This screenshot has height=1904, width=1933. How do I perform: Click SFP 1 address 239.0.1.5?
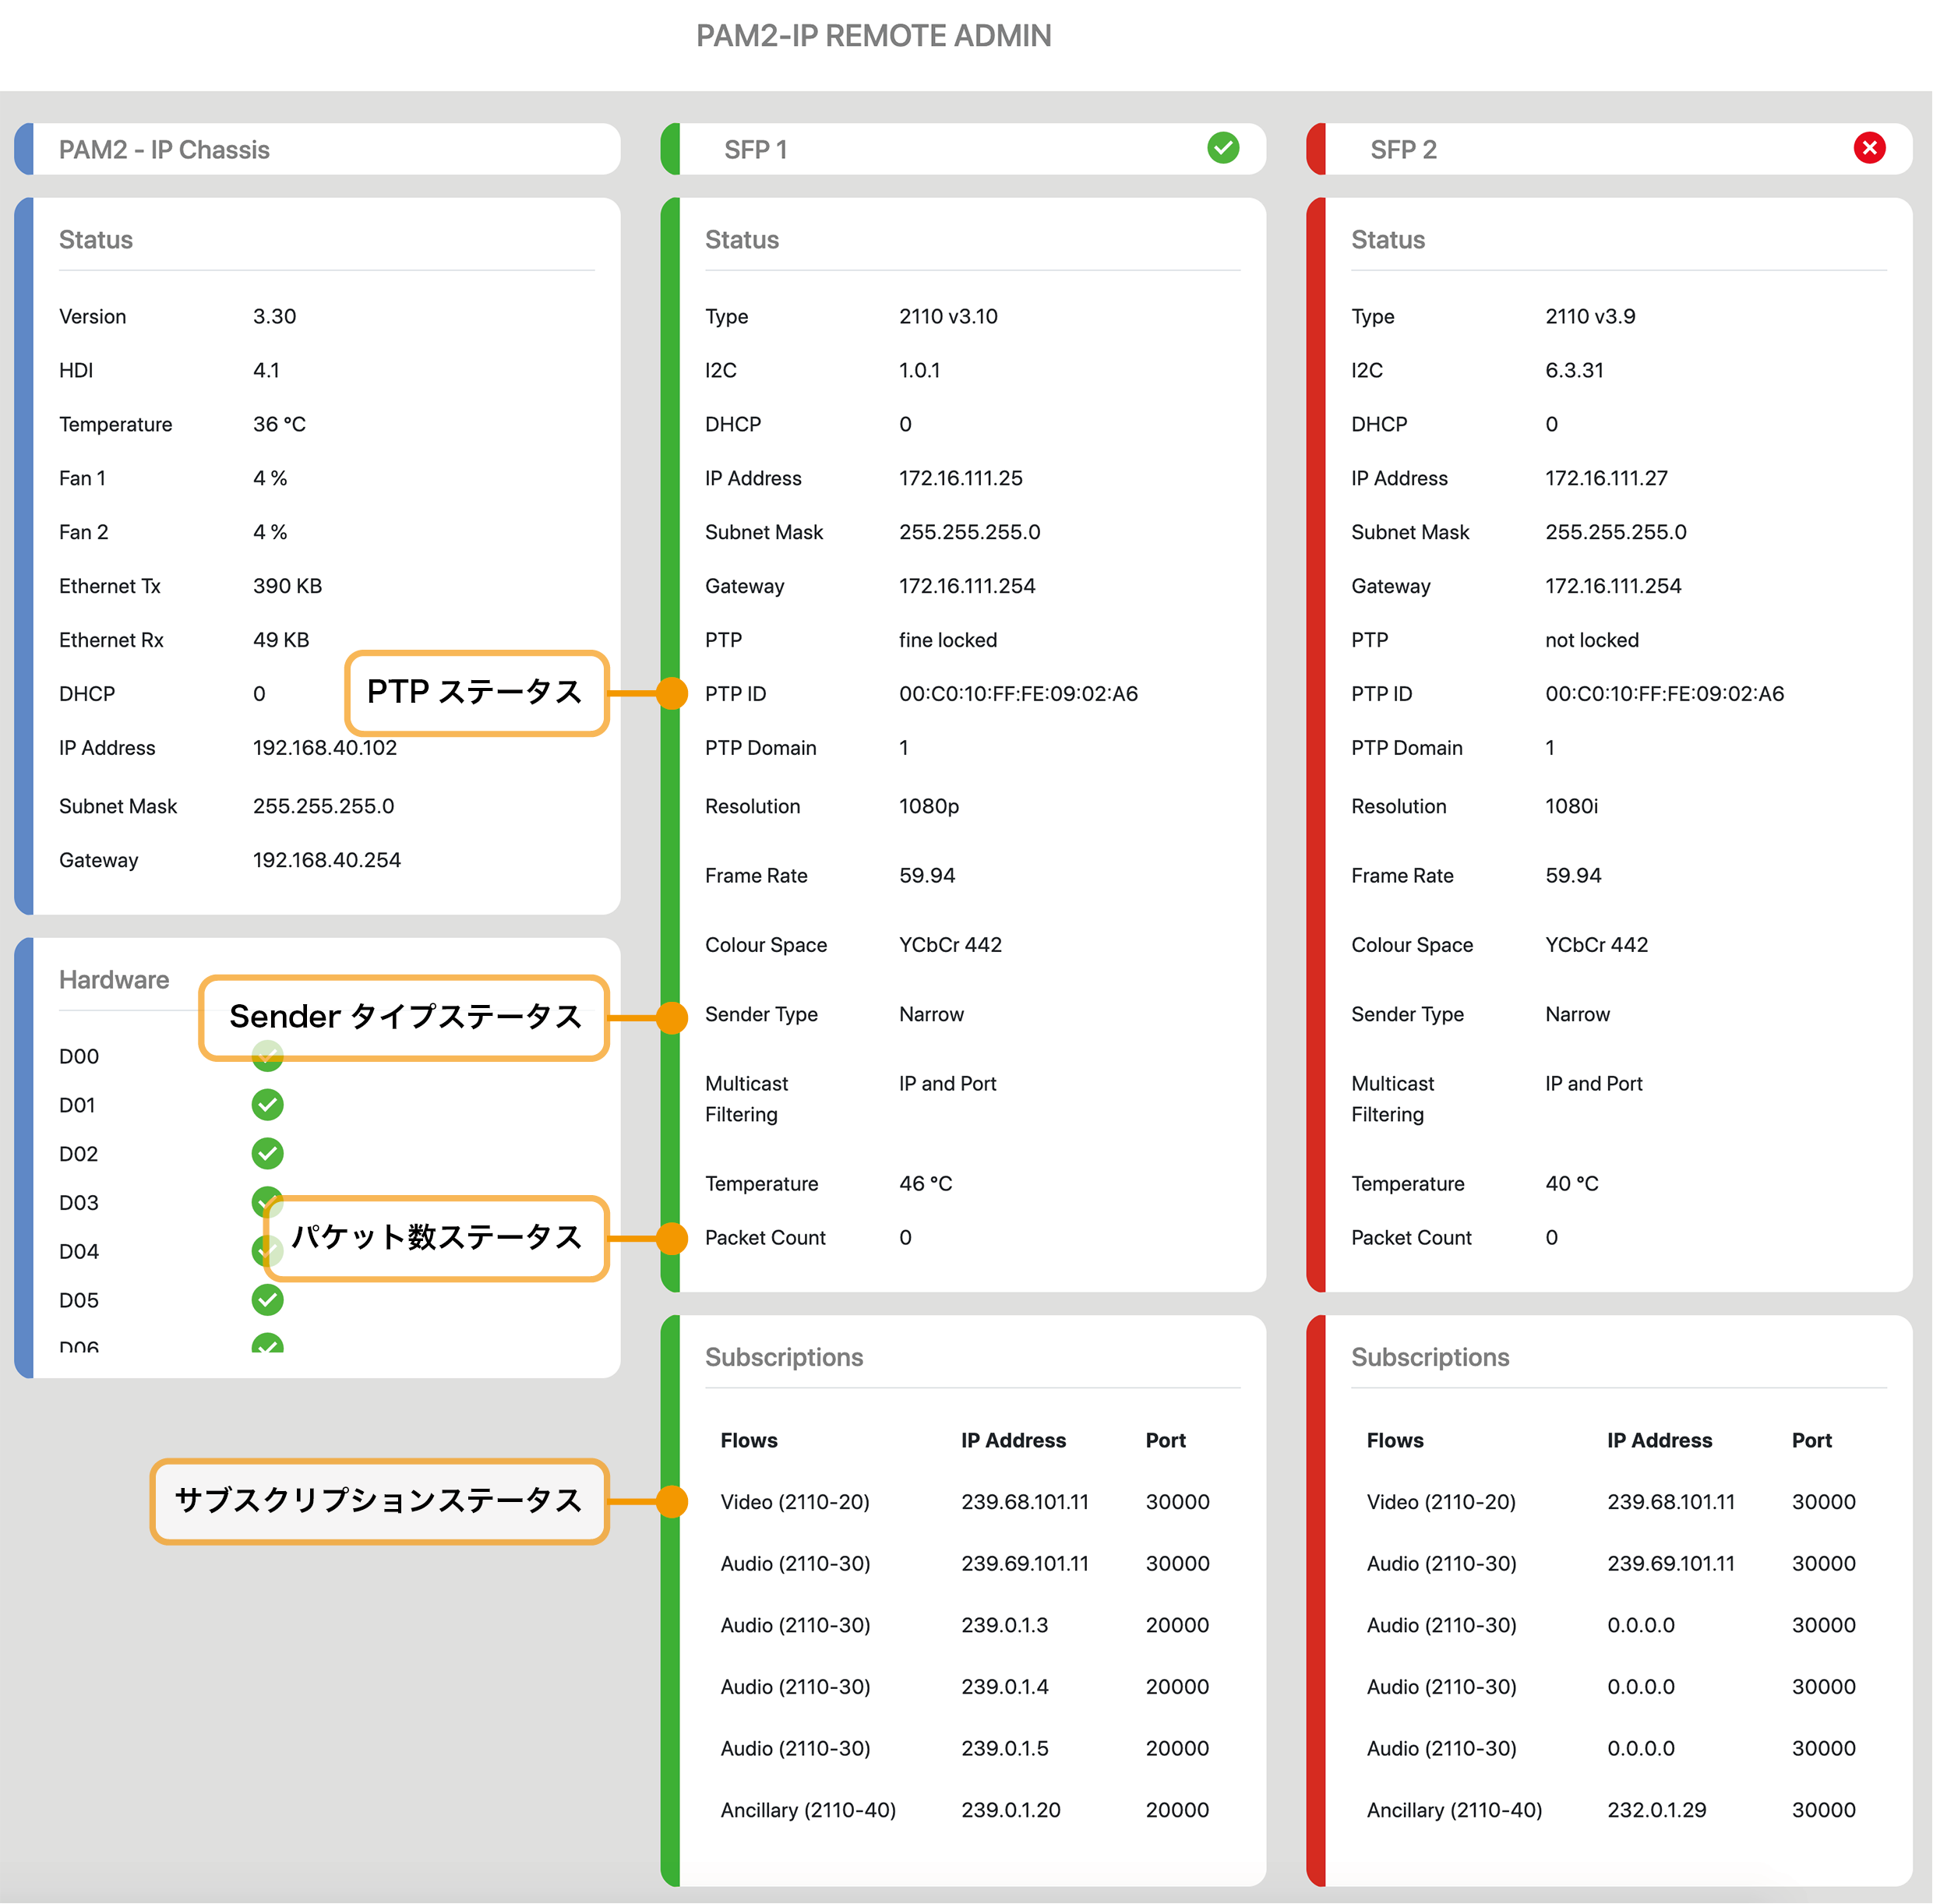1004,1749
